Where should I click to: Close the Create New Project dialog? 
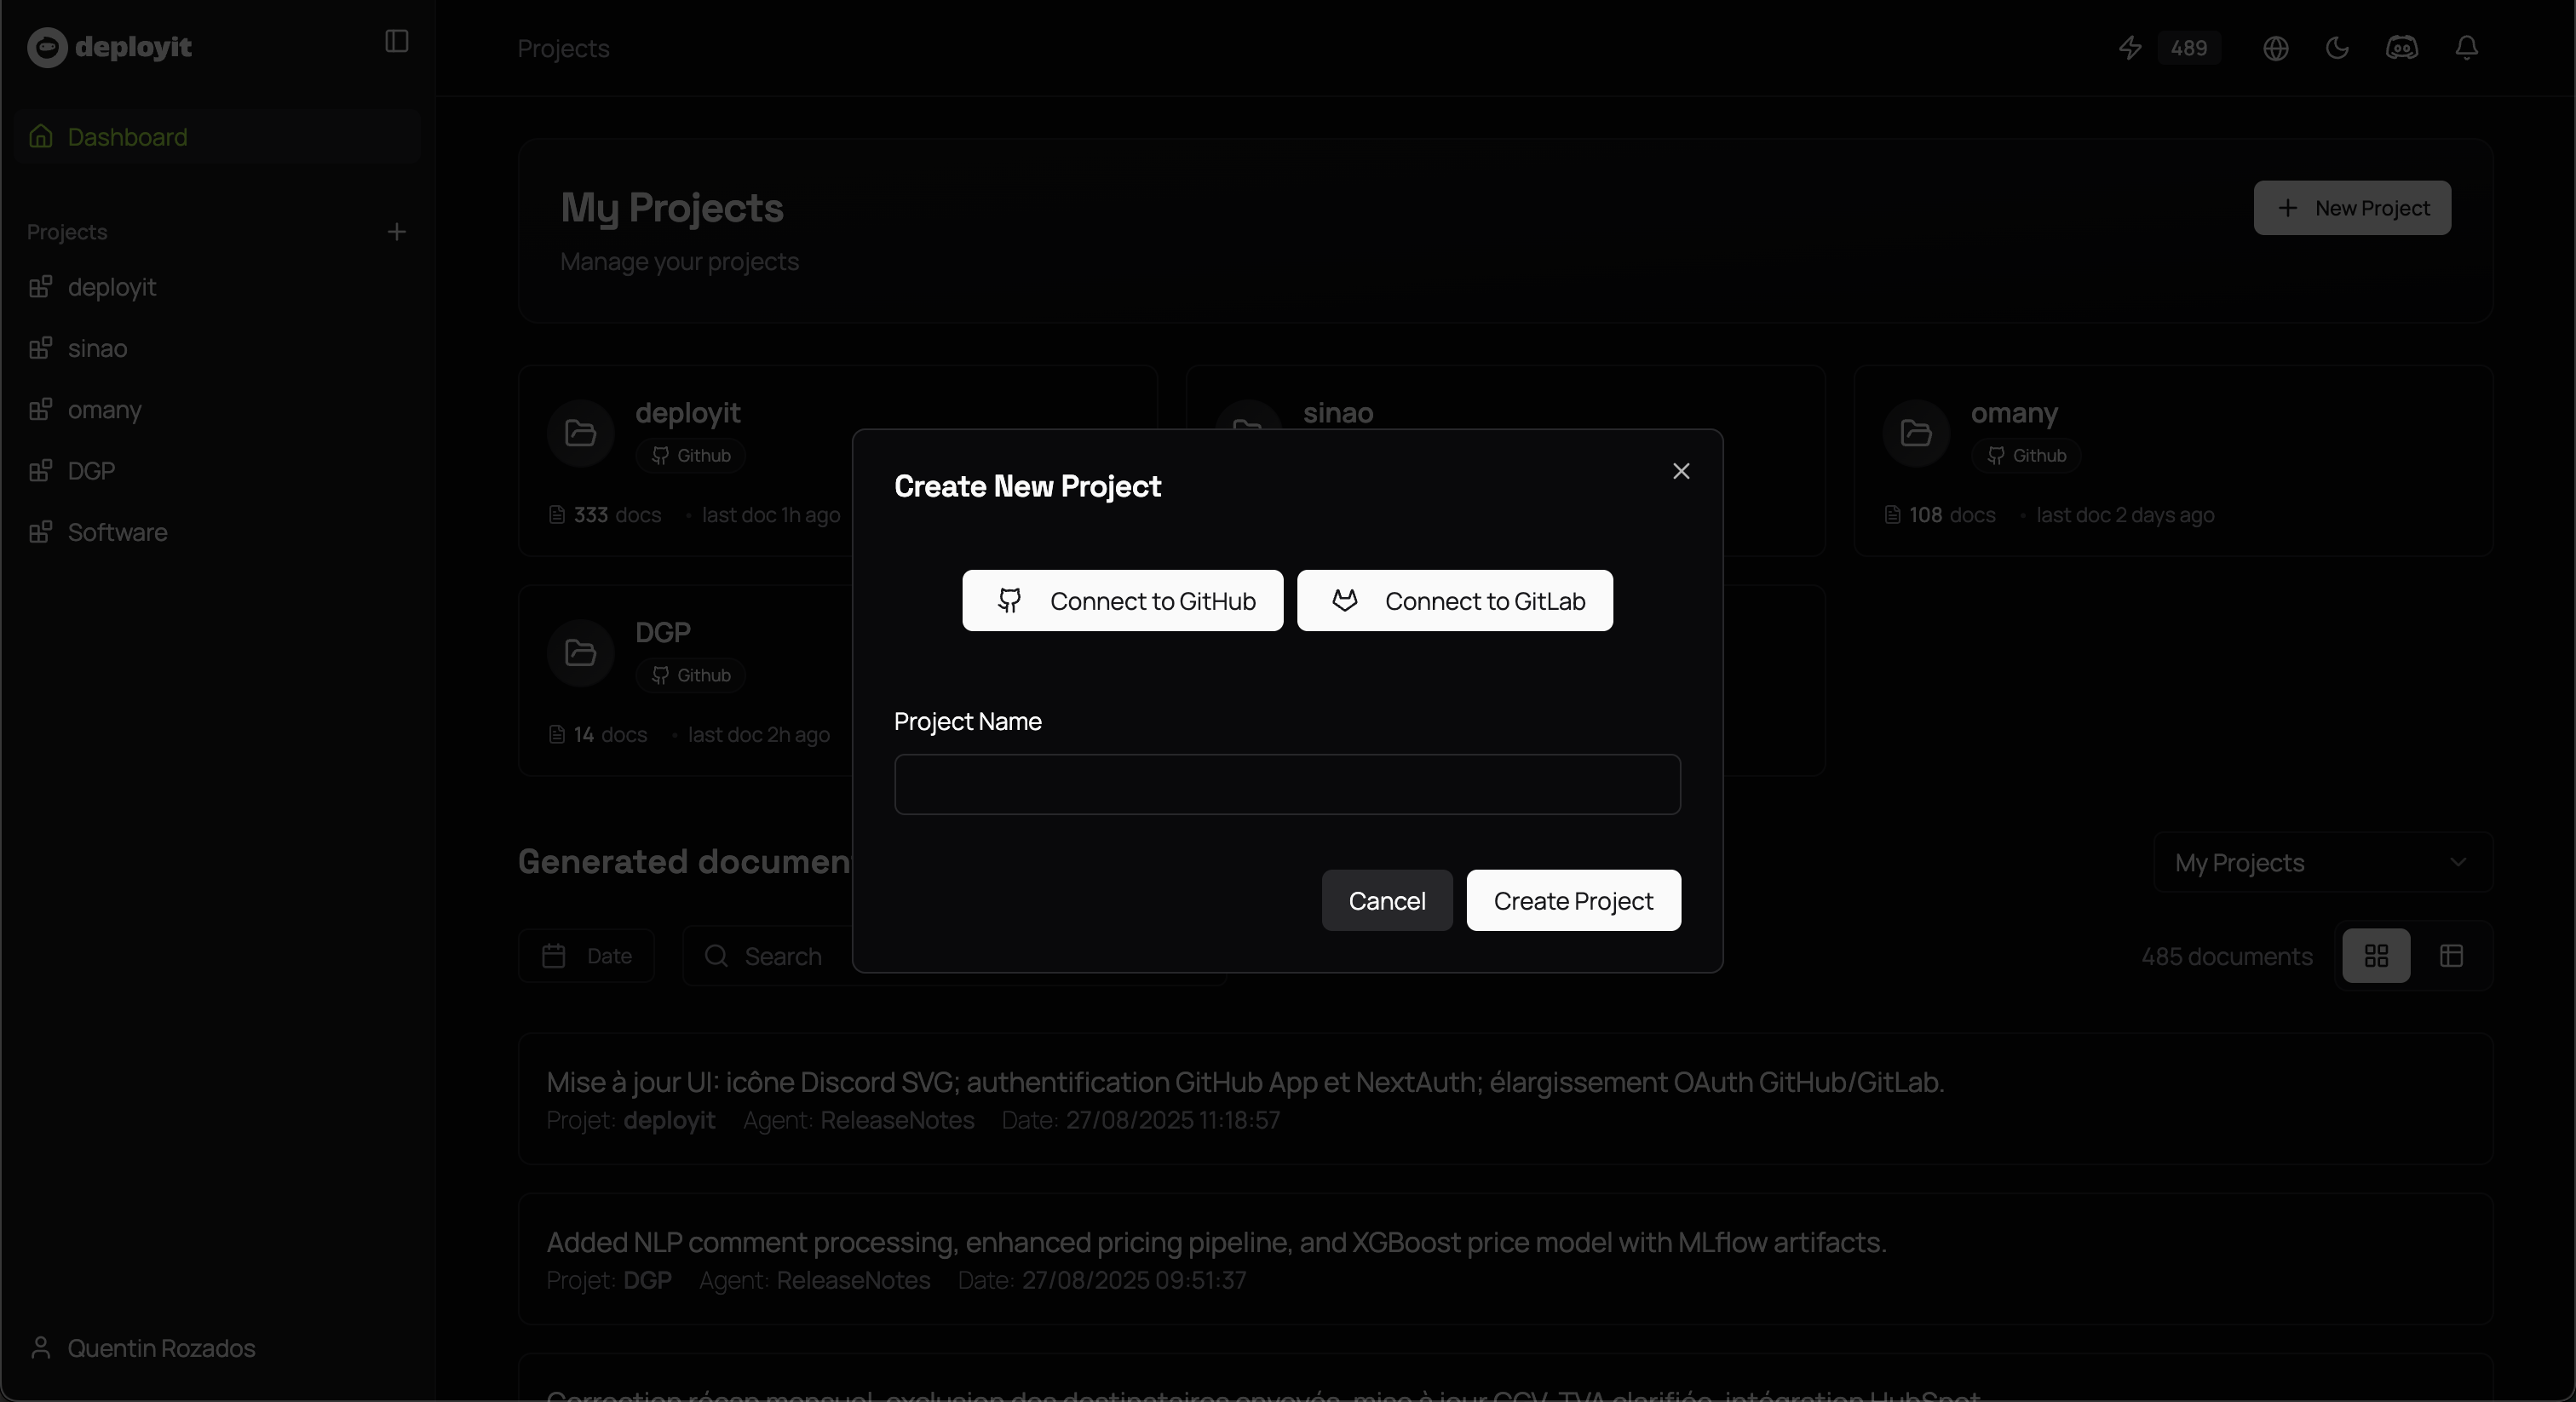click(x=1681, y=471)
